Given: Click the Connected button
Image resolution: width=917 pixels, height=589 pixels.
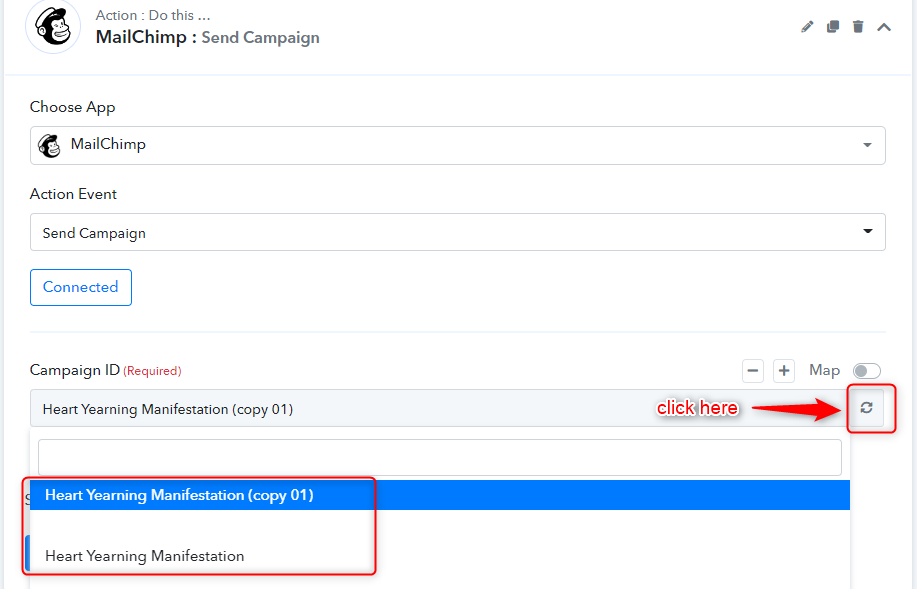Looking at the screenshot, I should [x=81, y=287].
